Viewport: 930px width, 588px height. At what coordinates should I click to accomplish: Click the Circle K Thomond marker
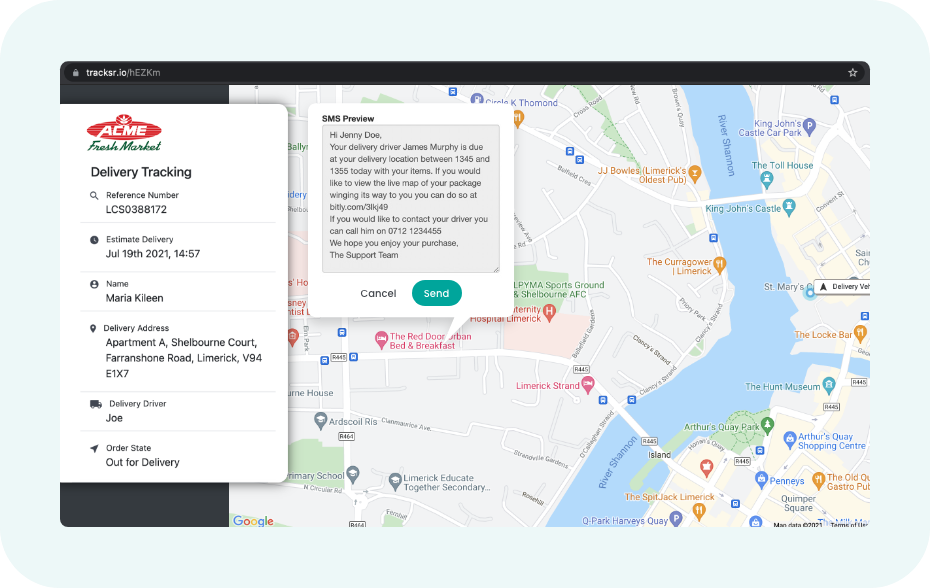pos(477,99)
